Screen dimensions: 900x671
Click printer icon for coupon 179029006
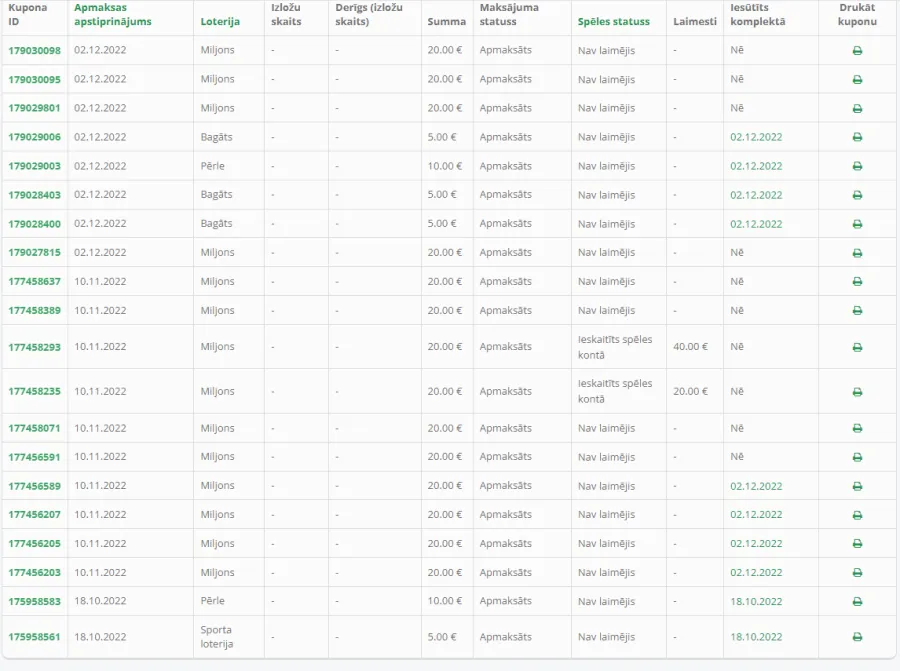(857, 137)
